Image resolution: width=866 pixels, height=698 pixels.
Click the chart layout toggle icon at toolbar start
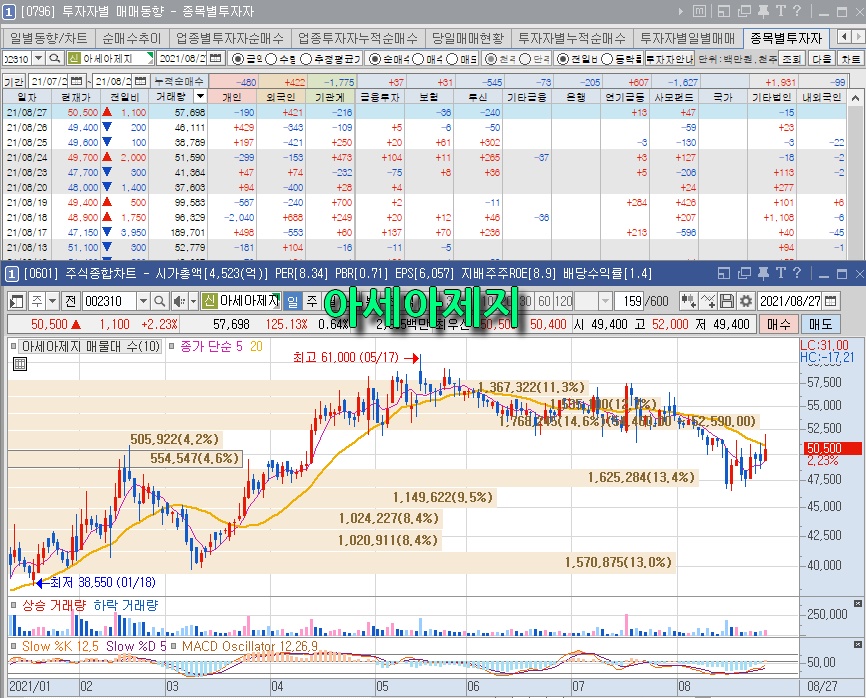[x=18, y=302]
